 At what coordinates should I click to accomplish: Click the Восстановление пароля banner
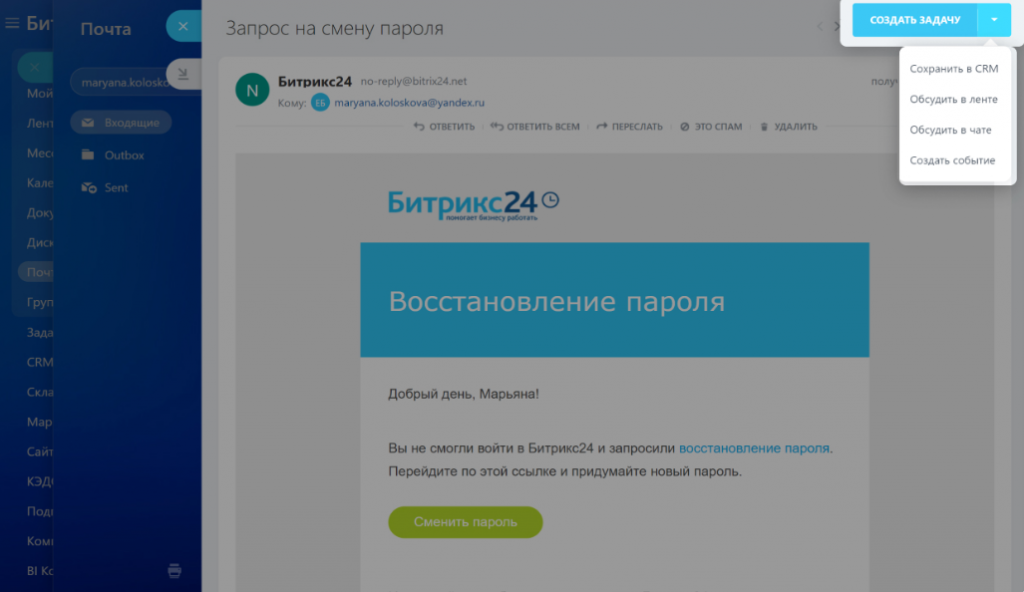click(x=615, y=300)
